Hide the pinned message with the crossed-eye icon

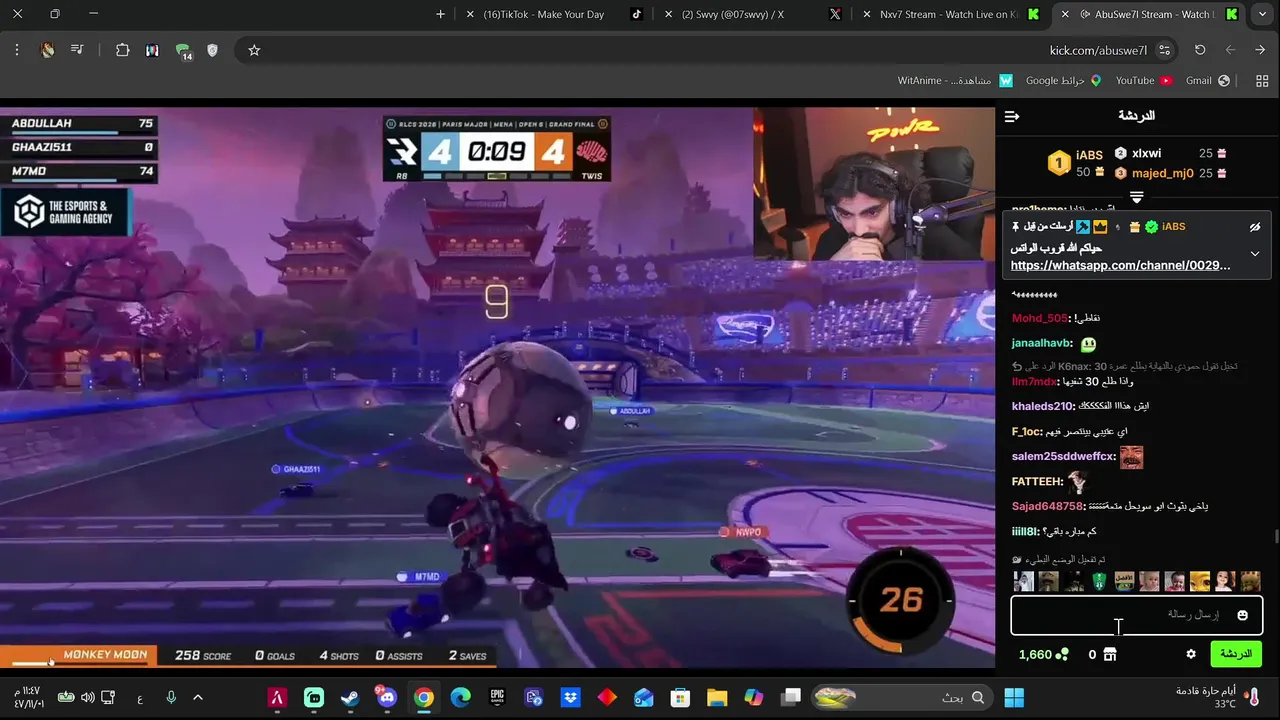(x=1255, y=227)
